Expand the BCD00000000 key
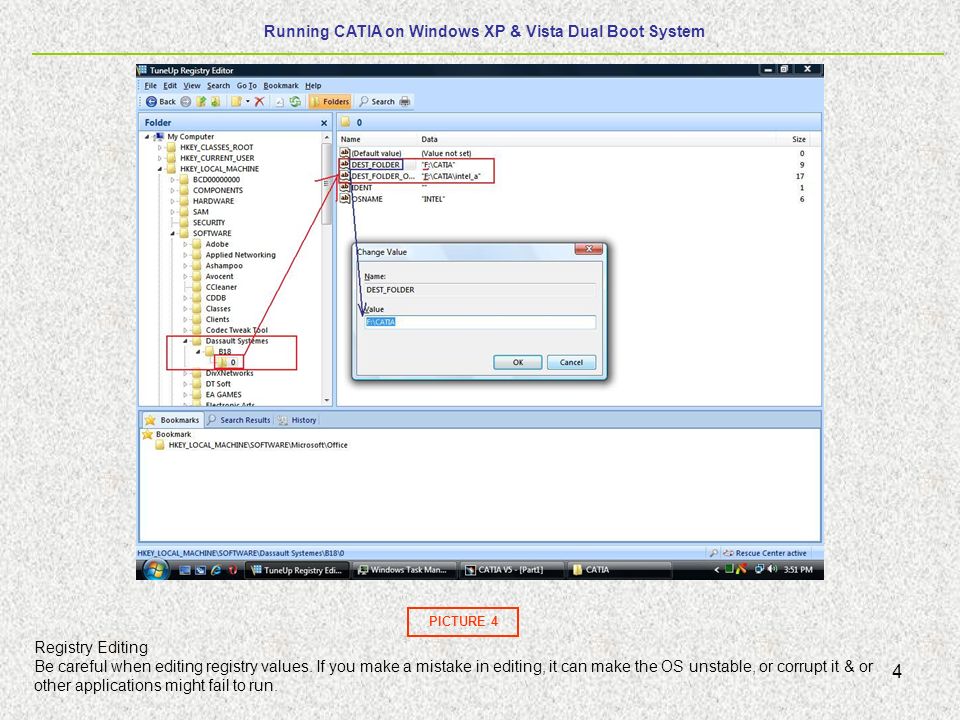Screen dimensions: 960x720 173,180
